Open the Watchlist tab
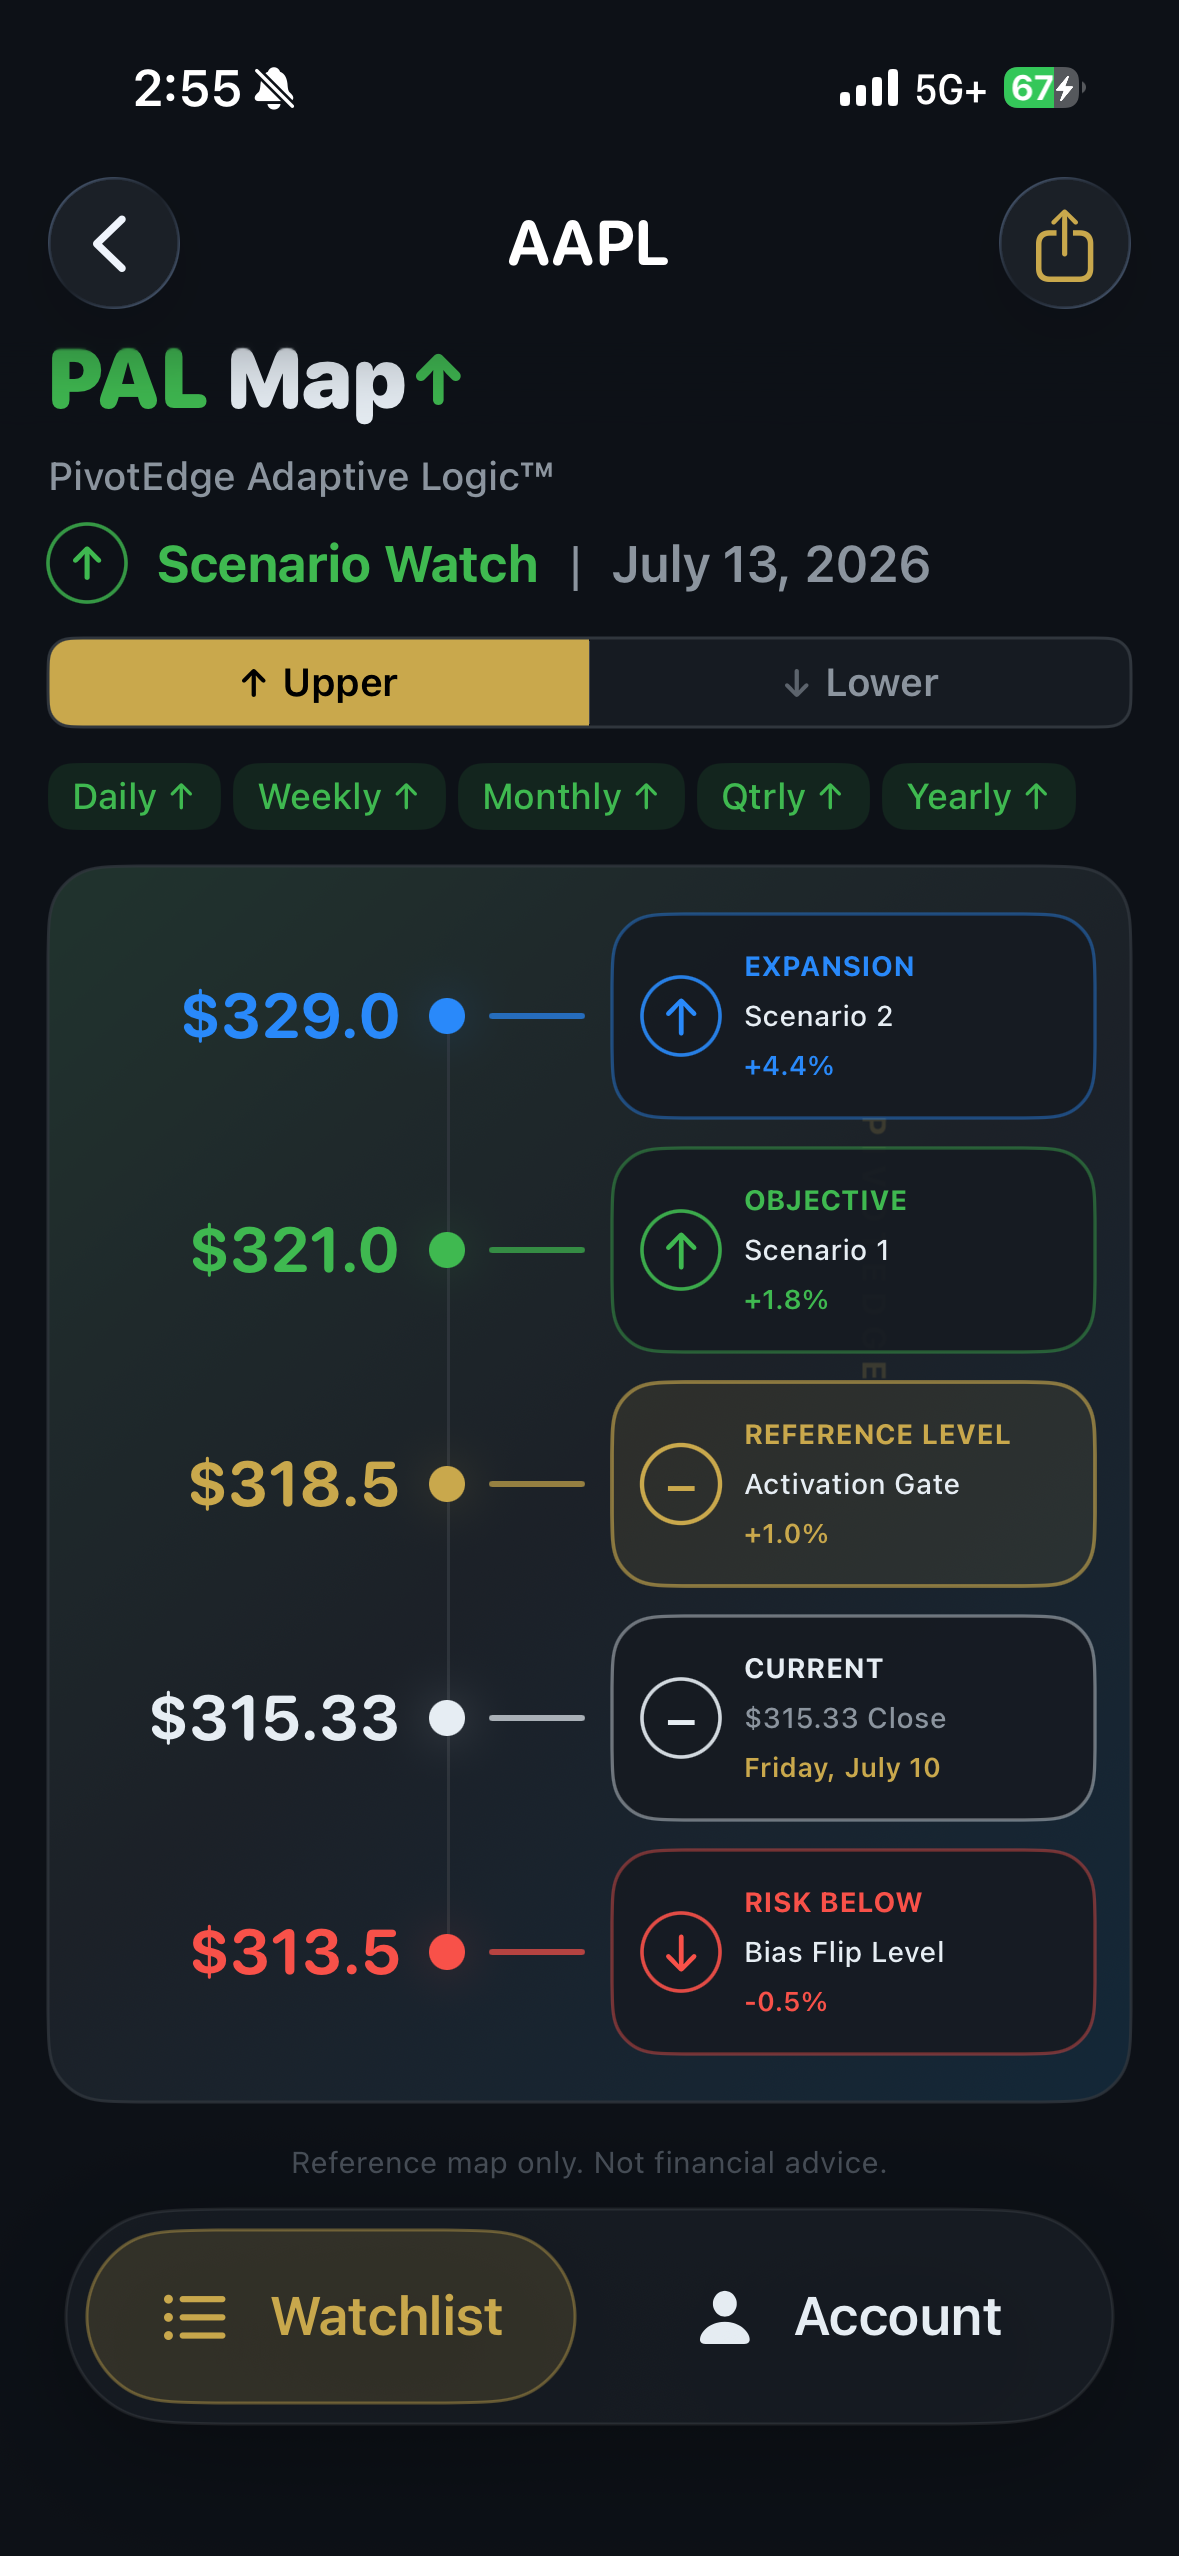Viewport: 1179px width, 2556px height. point(331,2316)
